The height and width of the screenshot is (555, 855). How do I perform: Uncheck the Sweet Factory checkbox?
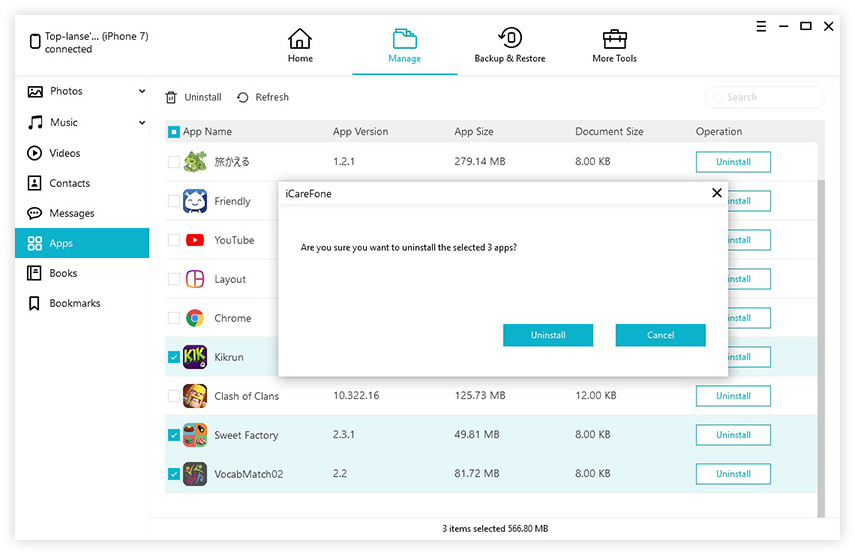click(174, 435)
